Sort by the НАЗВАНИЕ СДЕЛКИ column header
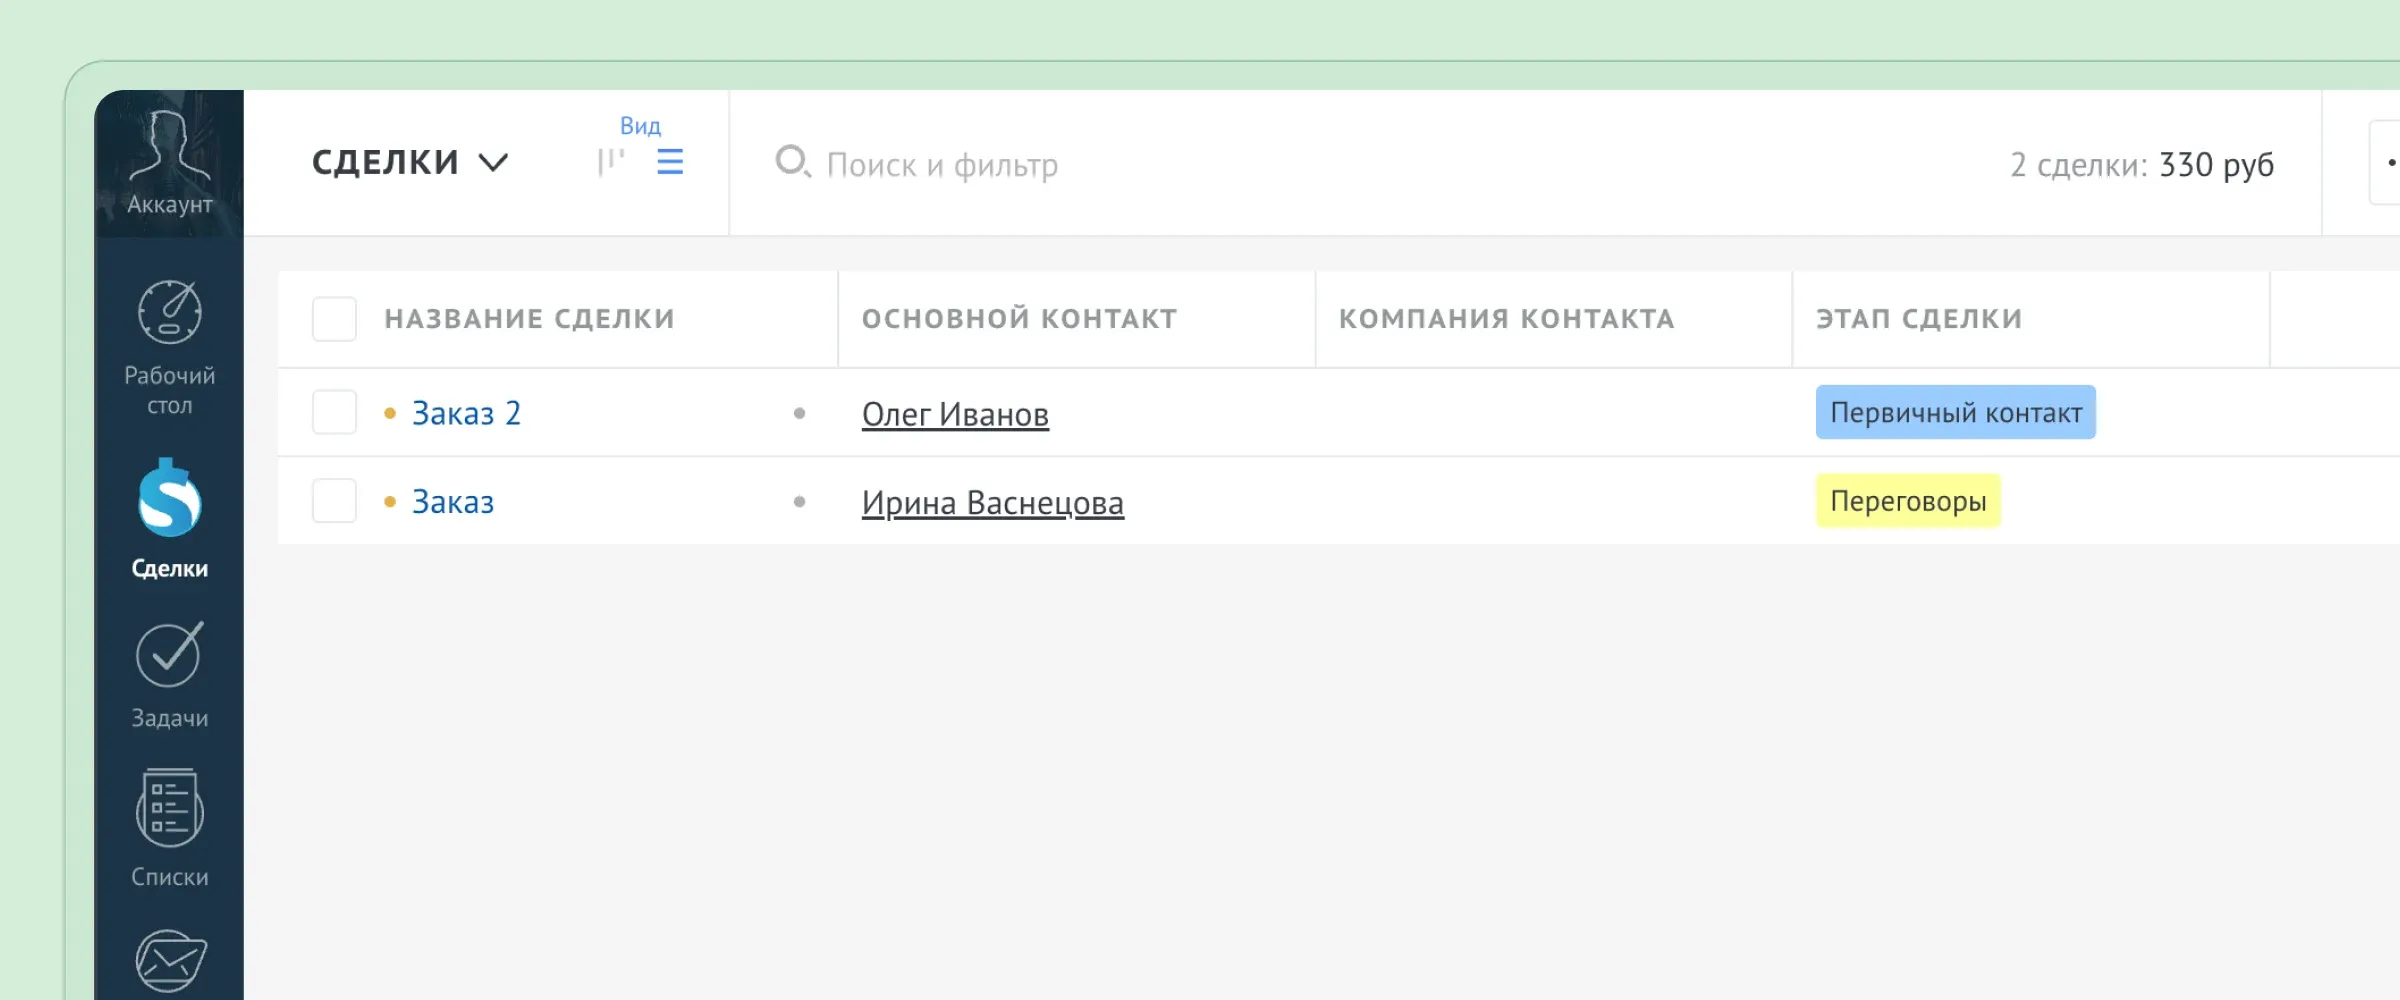 point(529,318)
